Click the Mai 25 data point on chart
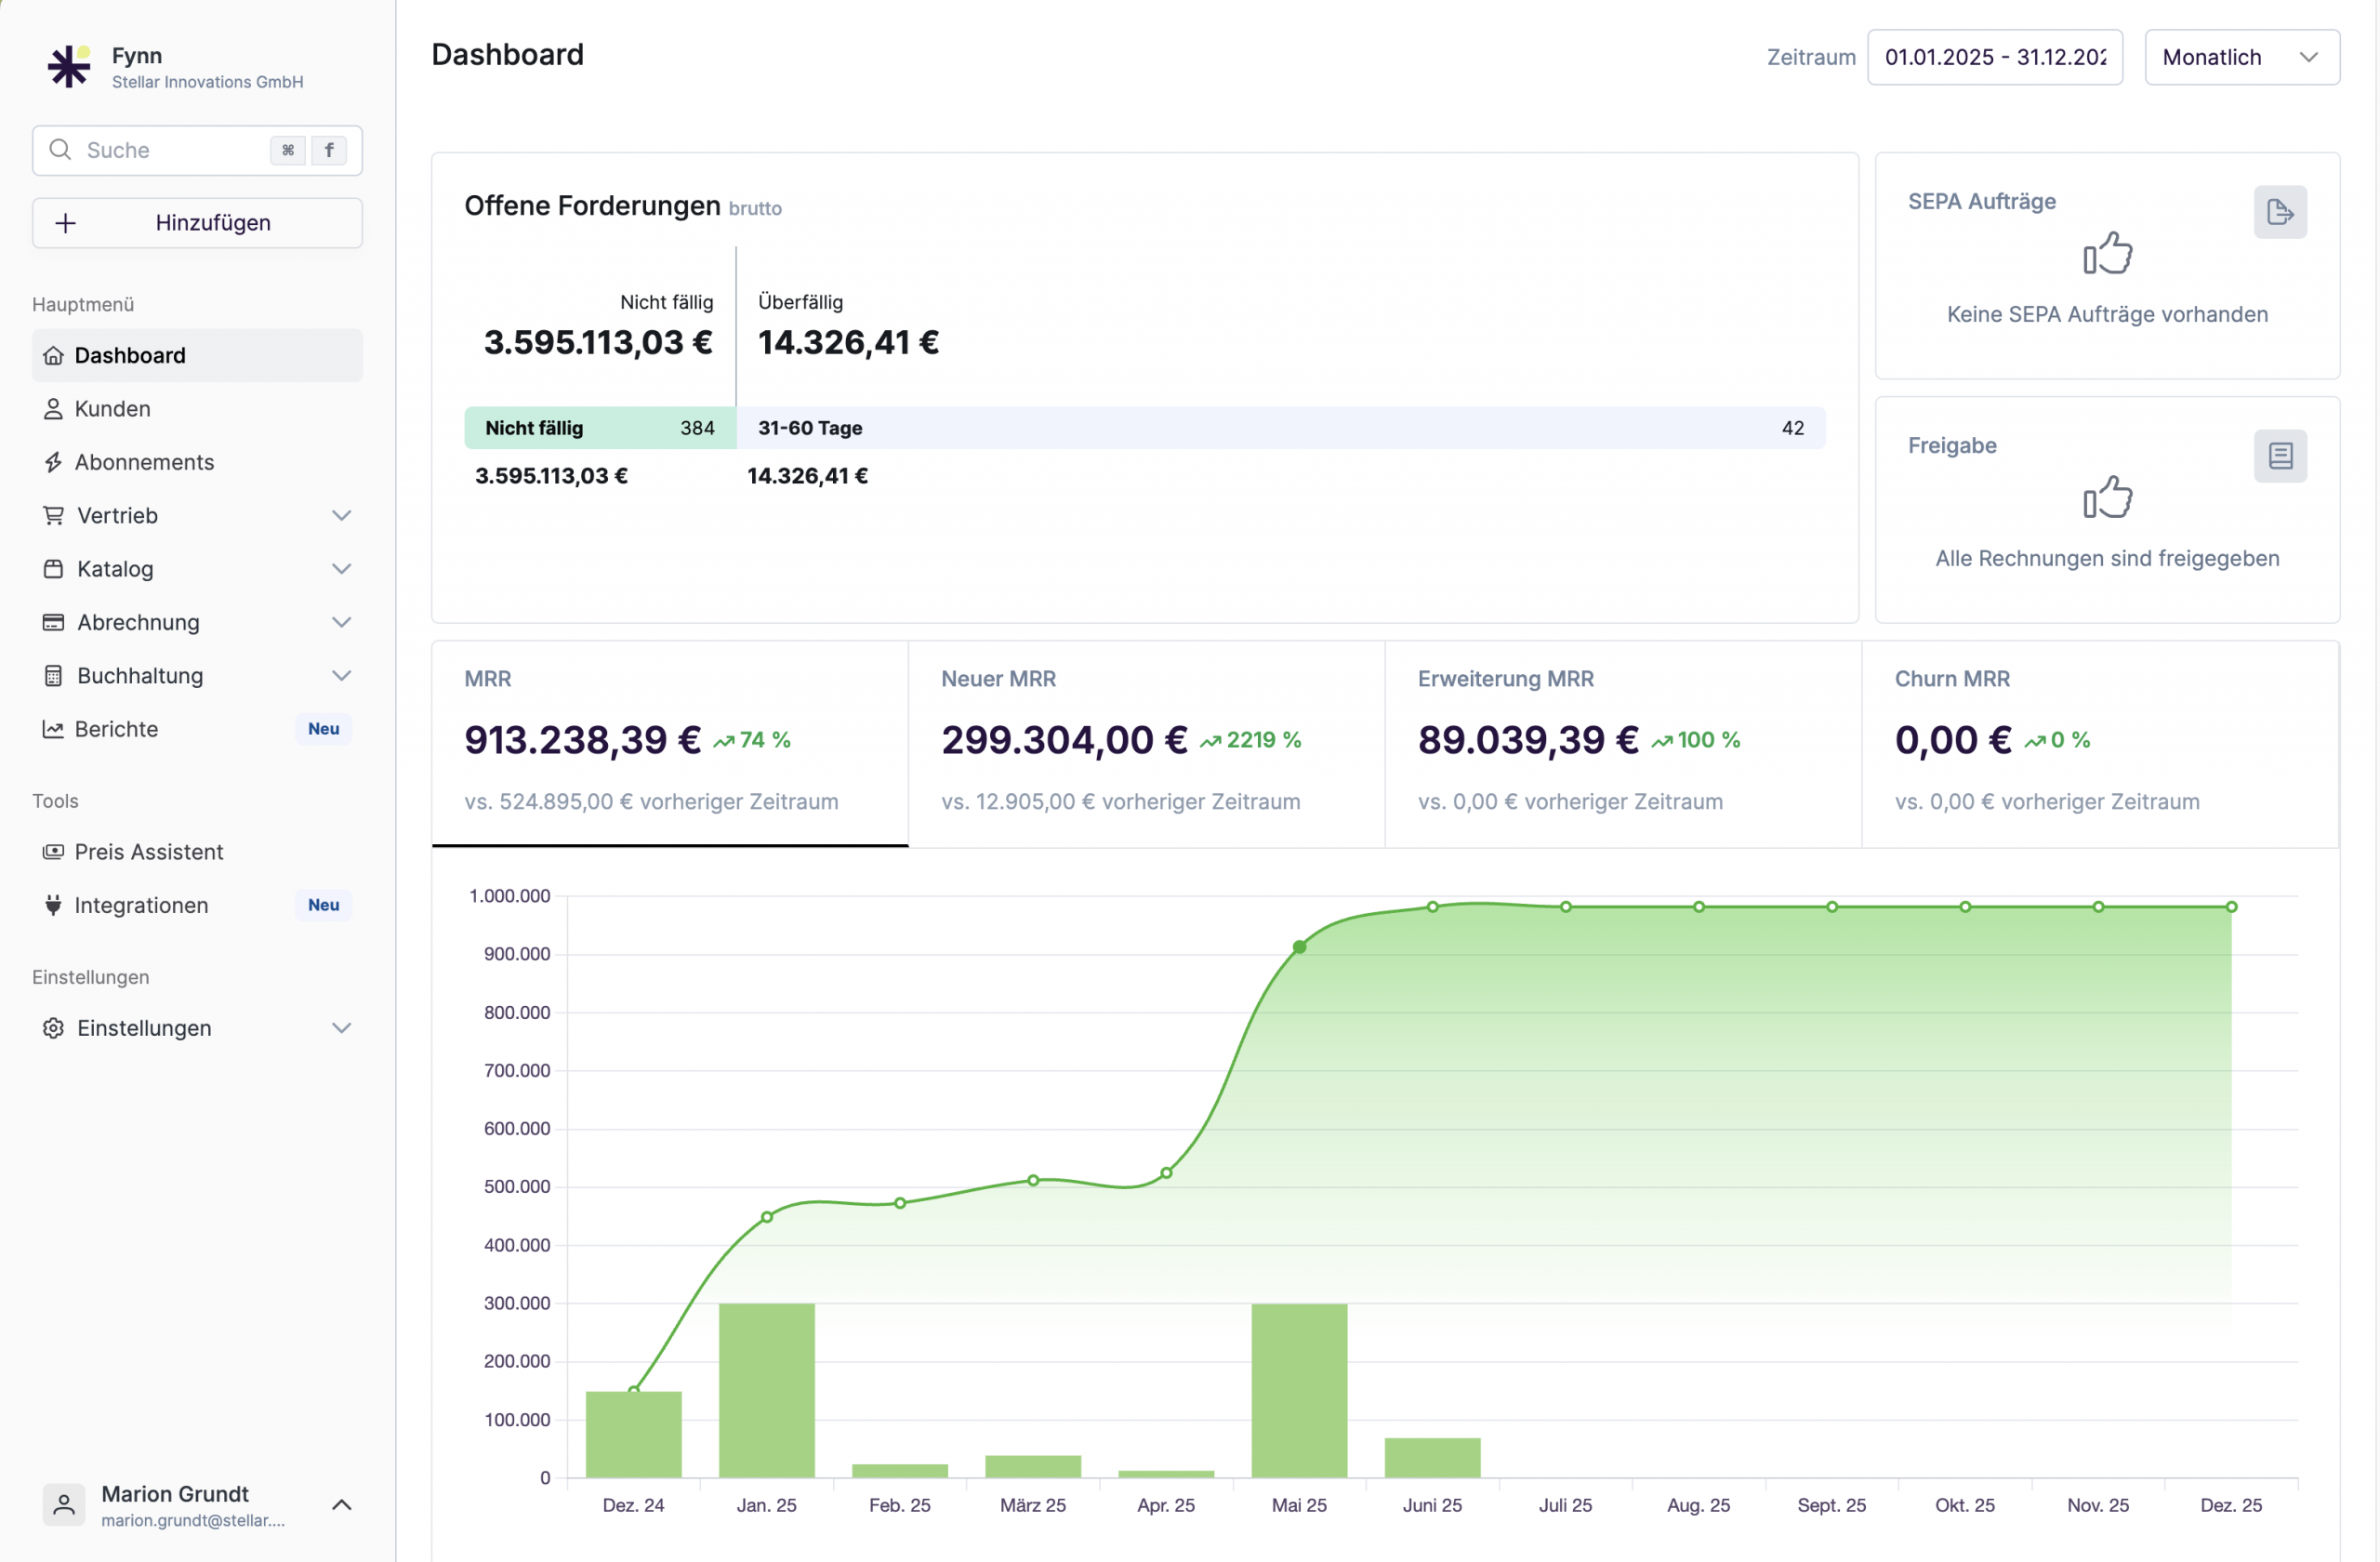Image resolution: width=2380 pixels, height=1562 pixels. coord(1299,947)
